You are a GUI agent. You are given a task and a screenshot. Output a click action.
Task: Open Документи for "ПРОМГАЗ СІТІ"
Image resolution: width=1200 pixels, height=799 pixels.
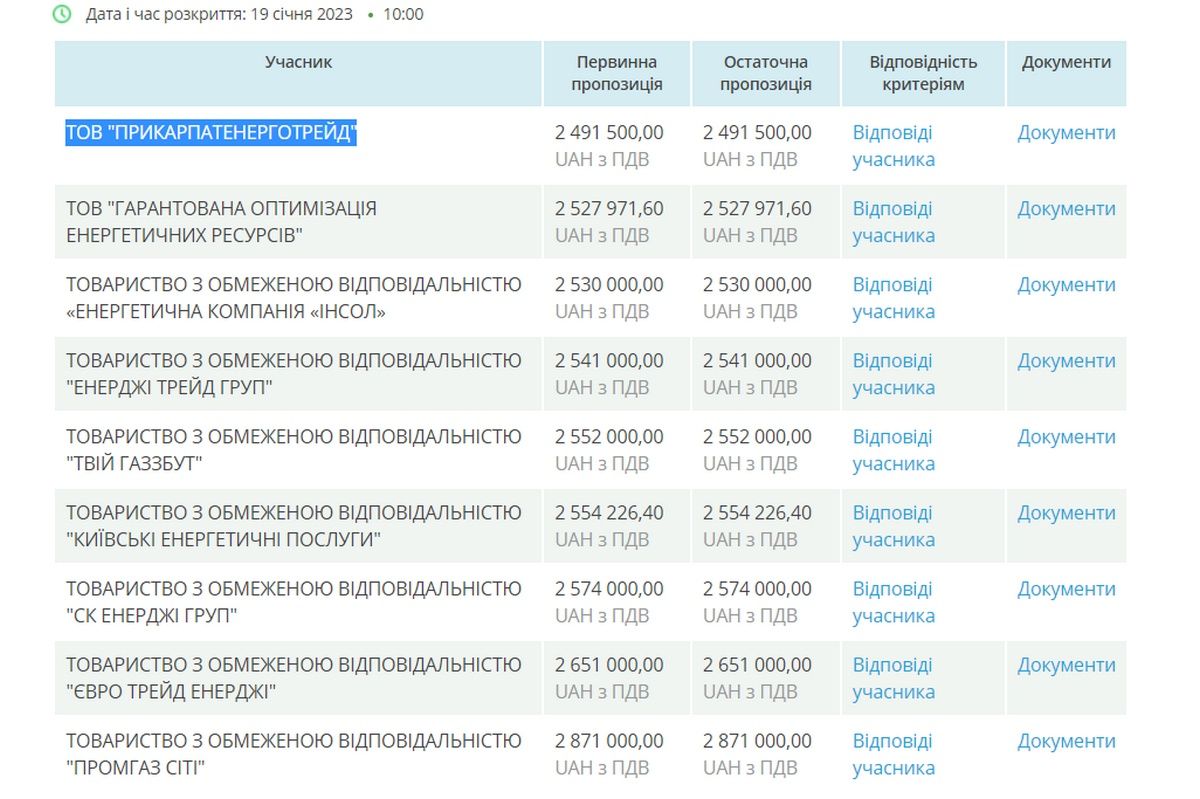click(x=1066, y=741)
